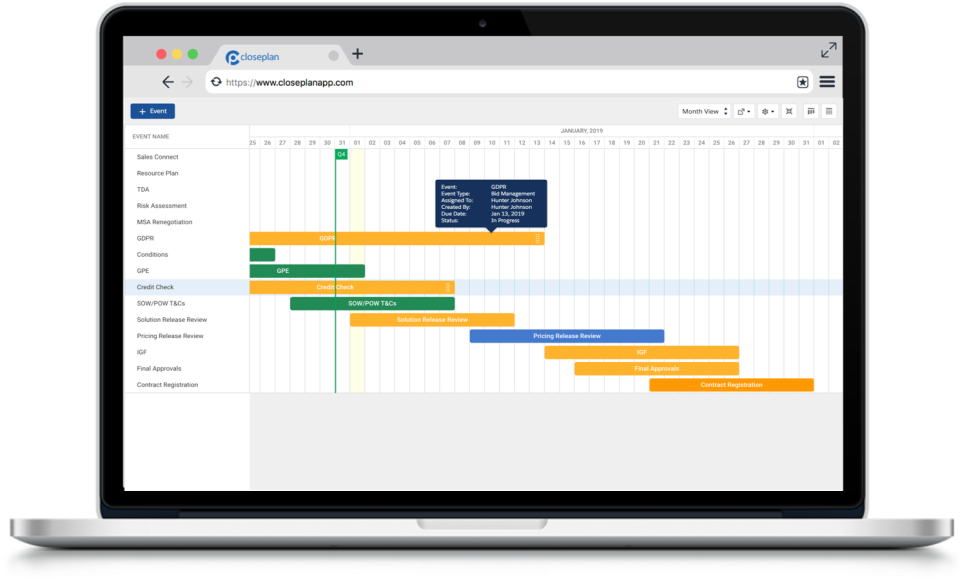Open a new browser tab
Screen dimensions: 960x580
(x=357, y=54)
